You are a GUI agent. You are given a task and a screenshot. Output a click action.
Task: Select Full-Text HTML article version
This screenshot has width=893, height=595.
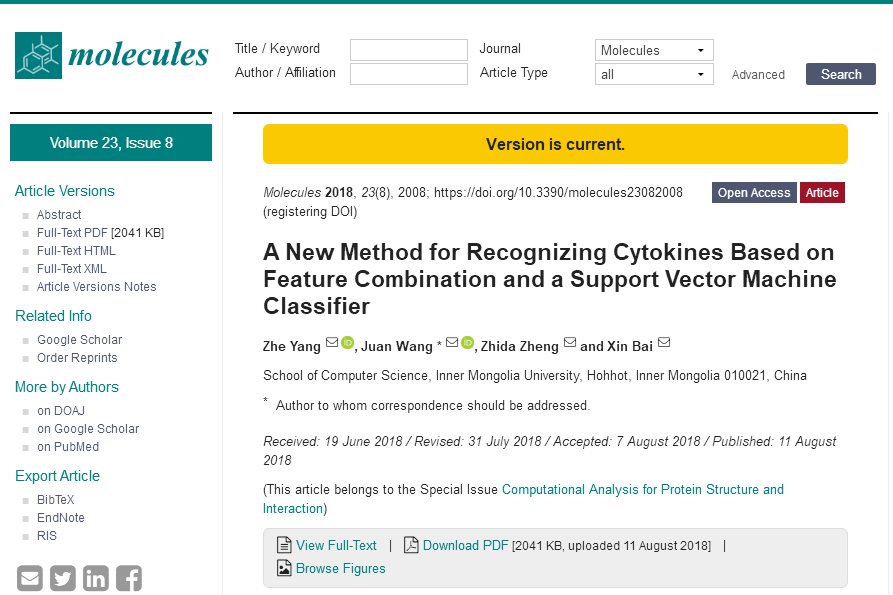coord(76,251)
